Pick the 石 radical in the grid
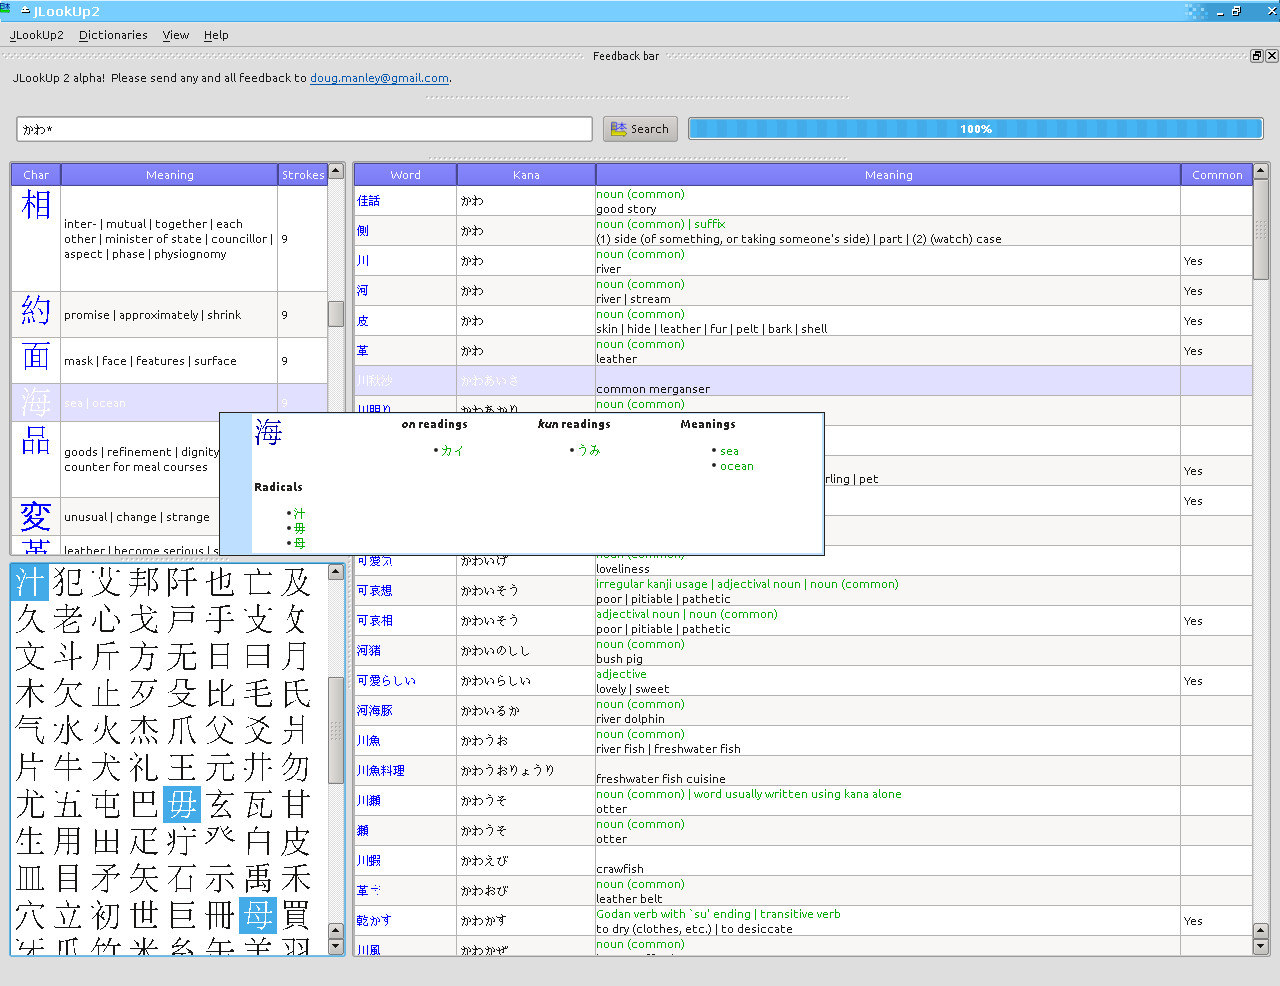 coord(182,878)
